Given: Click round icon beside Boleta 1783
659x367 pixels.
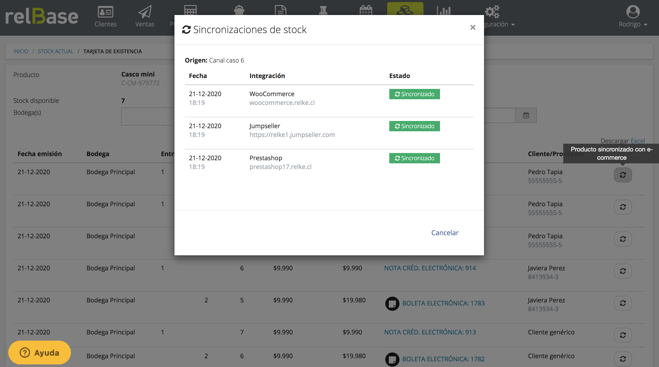Looking at the screenshot, I should click(392, 304).
